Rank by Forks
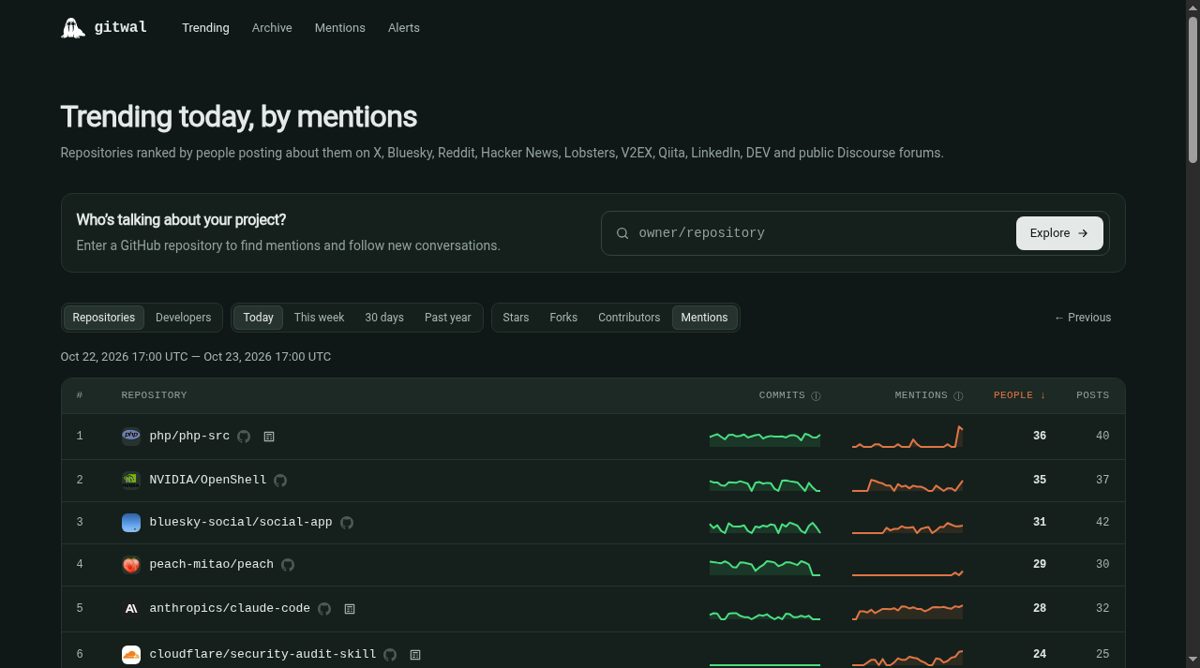This screenshot has height=668, width=1200. tap(563, 317)
